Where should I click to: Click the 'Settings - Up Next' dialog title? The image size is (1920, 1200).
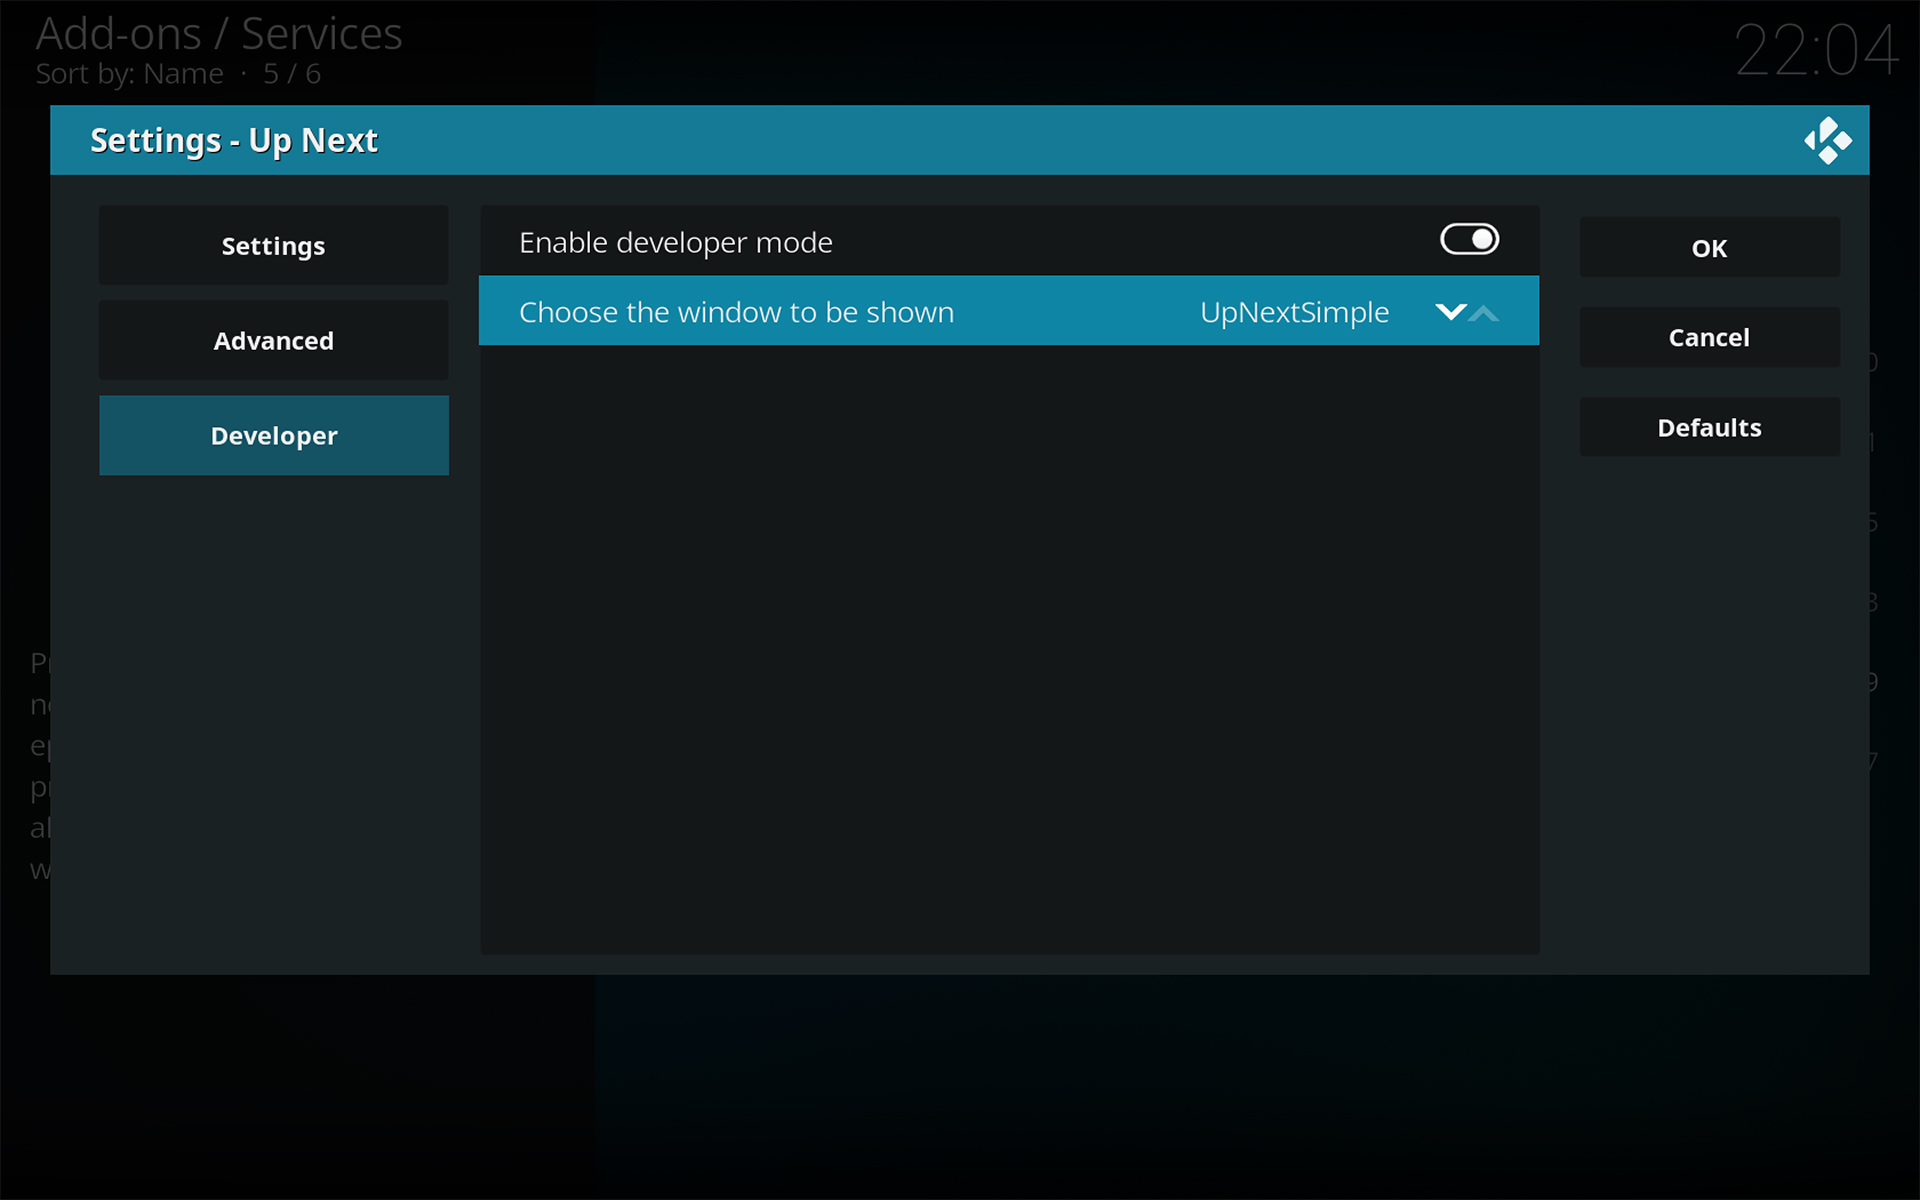point(234,140)
